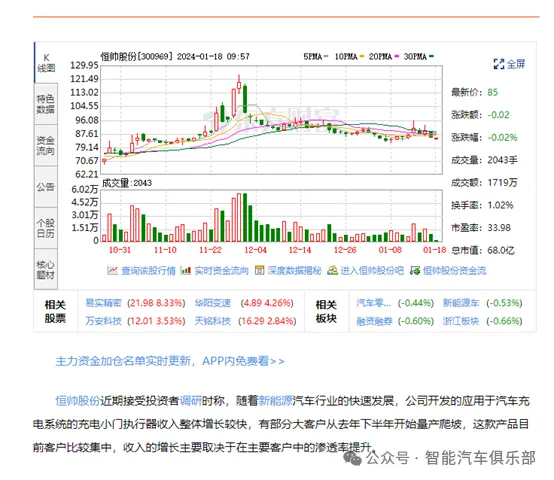Open the 融资融券 sector link

[x=374, y=321]
